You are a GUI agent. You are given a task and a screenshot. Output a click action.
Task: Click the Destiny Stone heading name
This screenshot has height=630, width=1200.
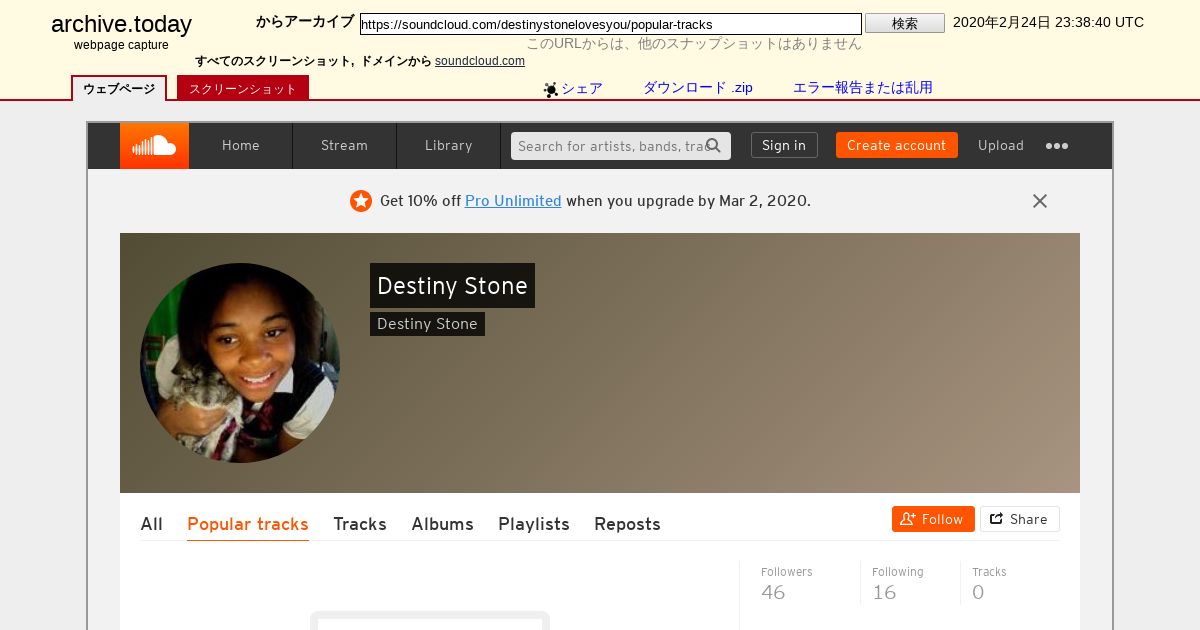point(452,286)
